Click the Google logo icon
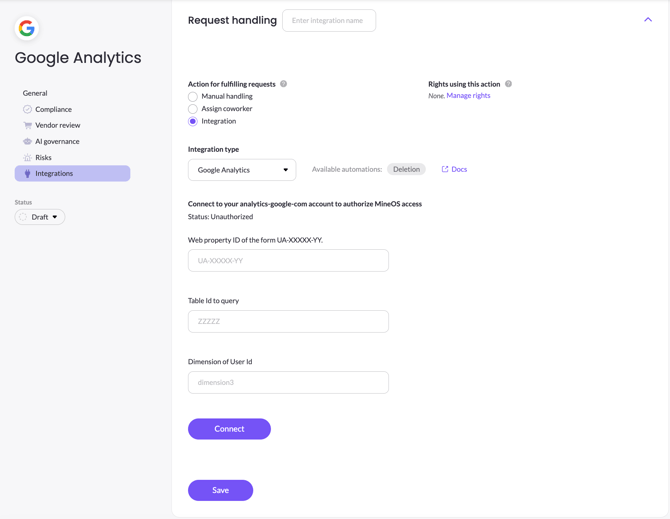Viewport: 670px width, 519px height. pos(27,28)
